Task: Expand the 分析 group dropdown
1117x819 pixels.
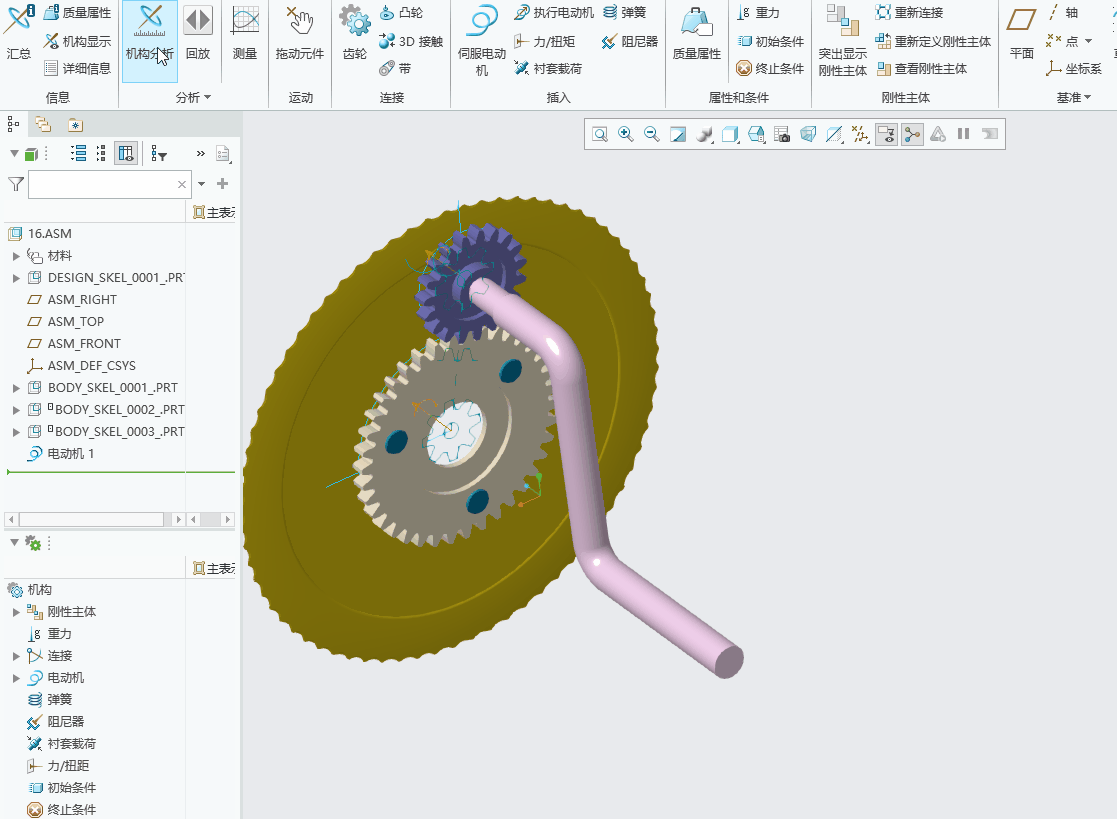Action: [x=194, y=98]
